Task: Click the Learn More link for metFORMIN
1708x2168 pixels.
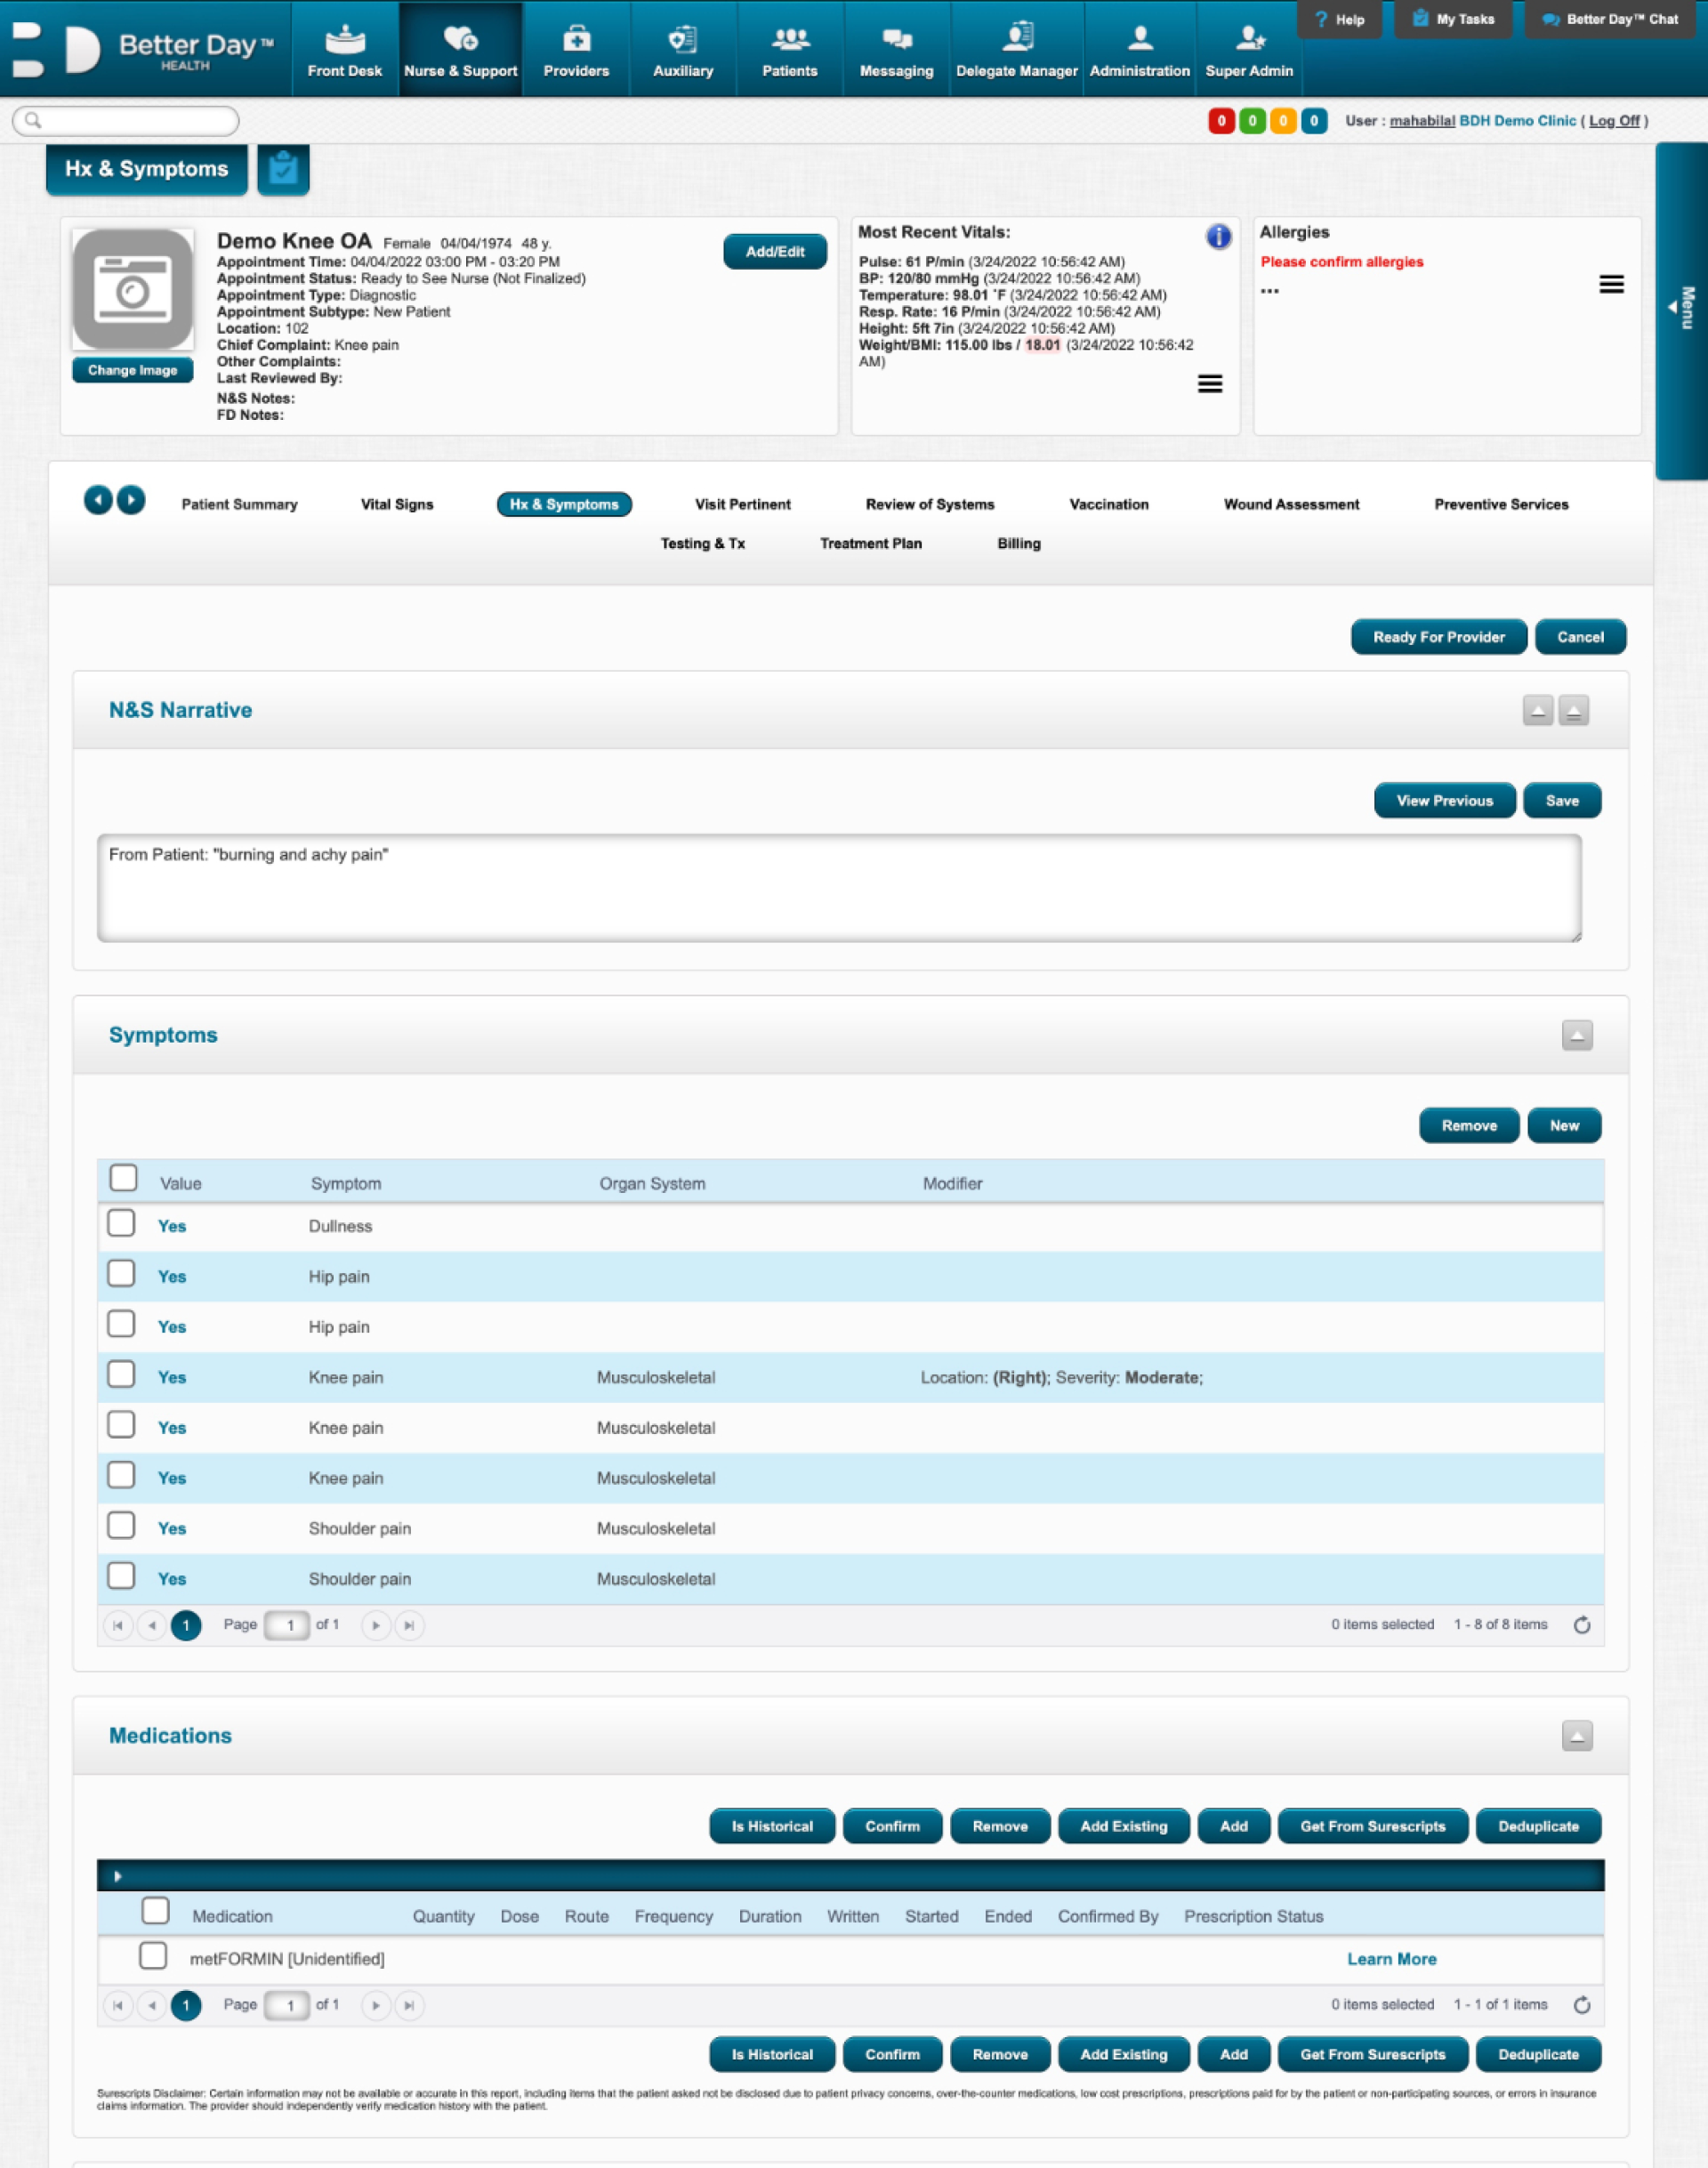Action: point(1390,1959)
